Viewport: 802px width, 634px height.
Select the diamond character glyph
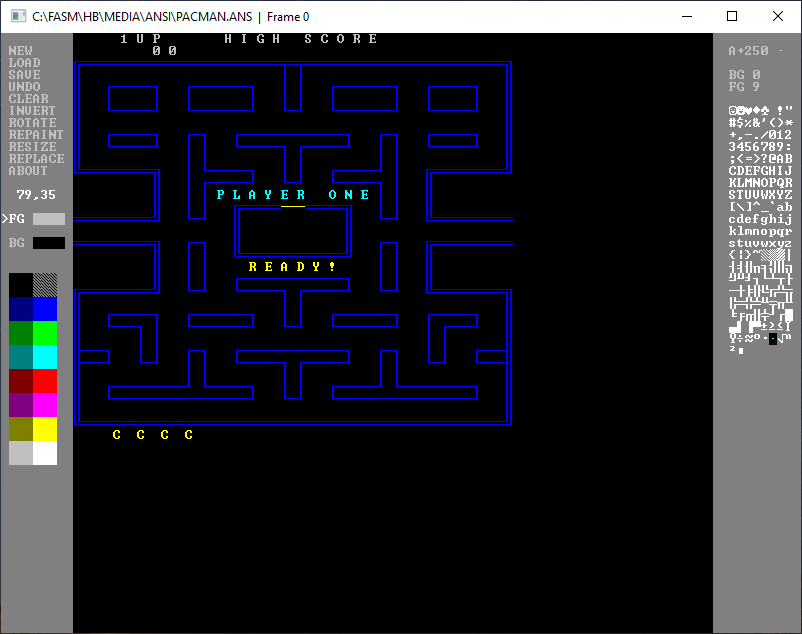(756, 110)
